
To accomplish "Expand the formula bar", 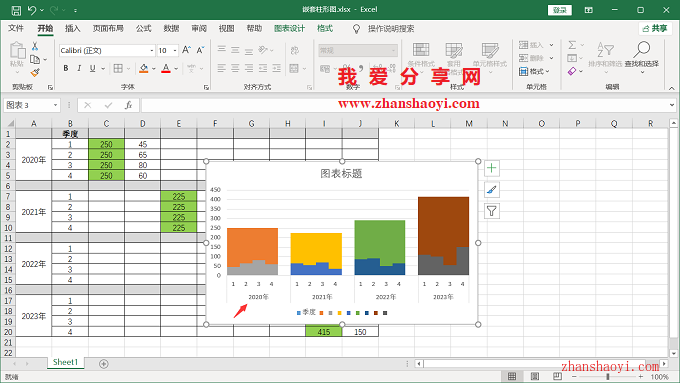I will 672,105.
